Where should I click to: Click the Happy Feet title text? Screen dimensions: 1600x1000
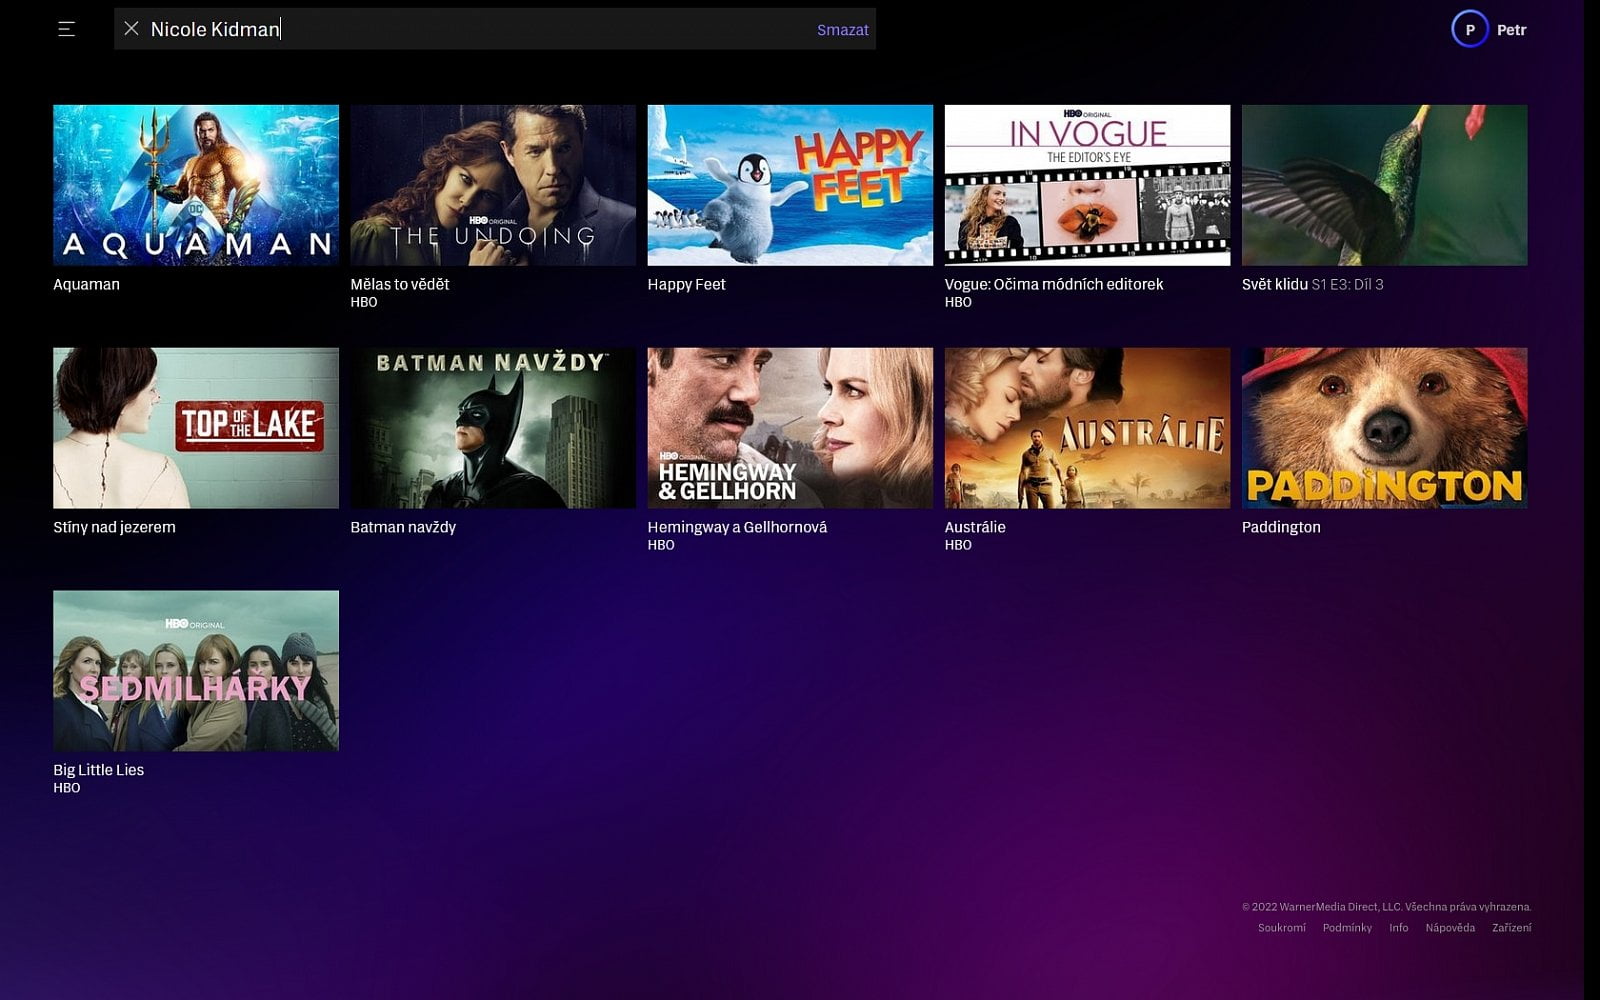[686, 284]
